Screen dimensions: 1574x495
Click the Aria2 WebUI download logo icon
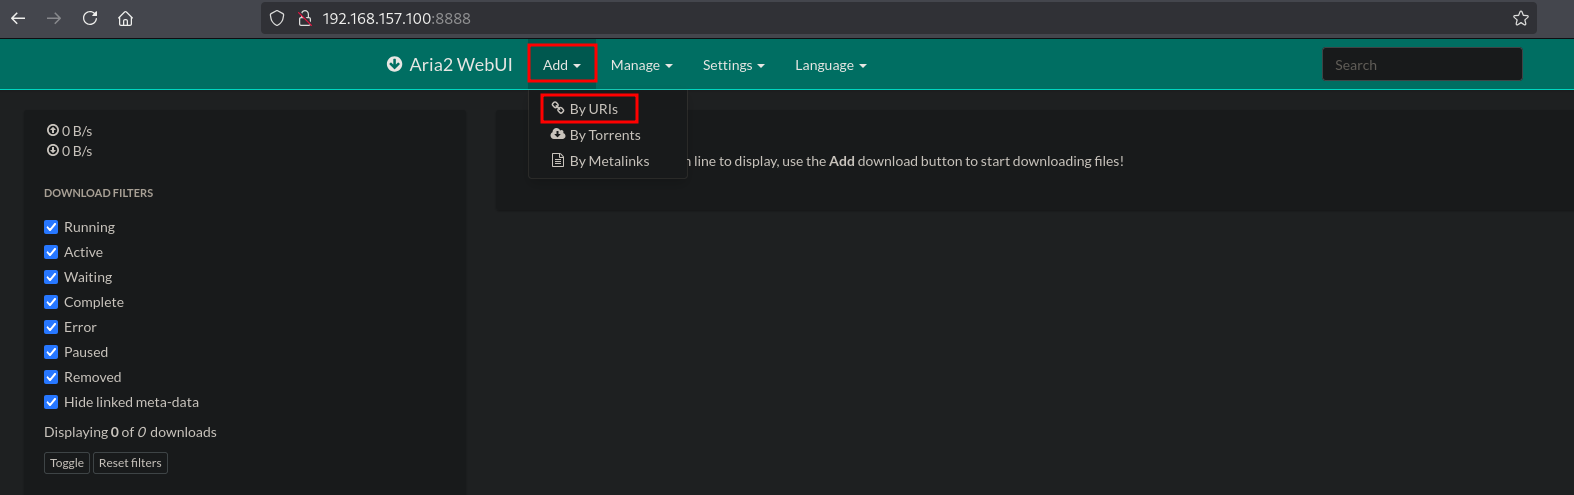point(394,65)
